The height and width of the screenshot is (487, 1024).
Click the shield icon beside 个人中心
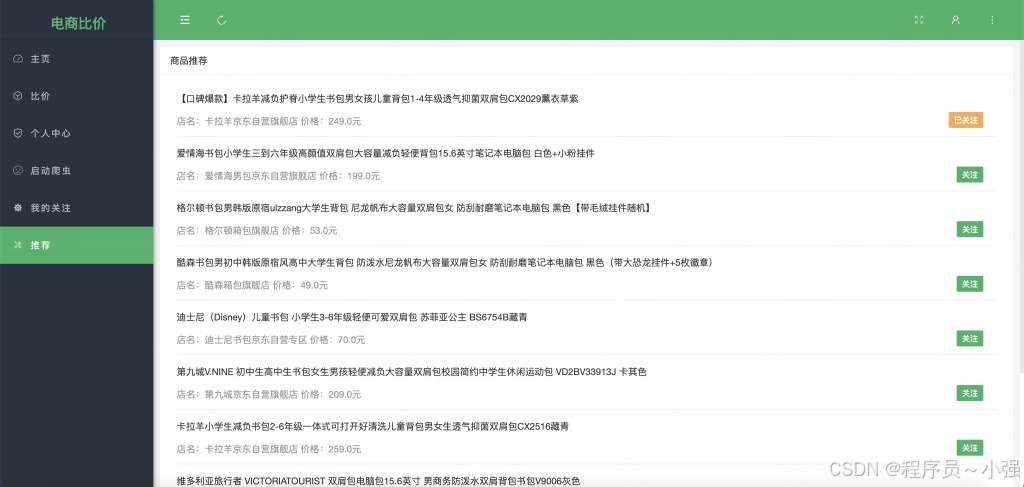[x=18, y=133]
